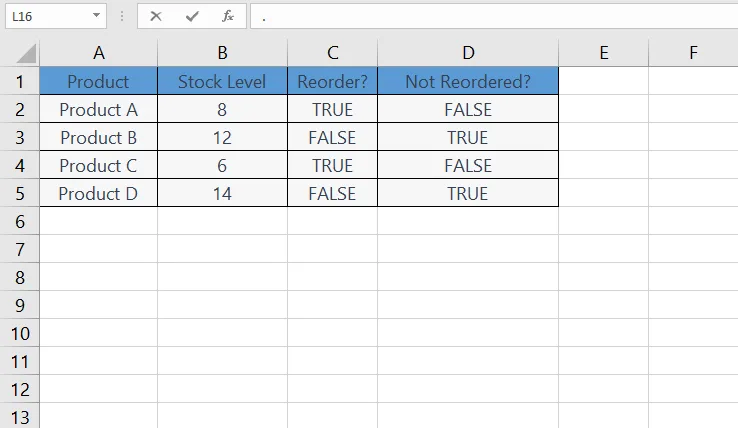Image resolution: width=738 pixels, height=428 pixels.
Task: Select stock level cell with value 12
Action: coord(222,137)
